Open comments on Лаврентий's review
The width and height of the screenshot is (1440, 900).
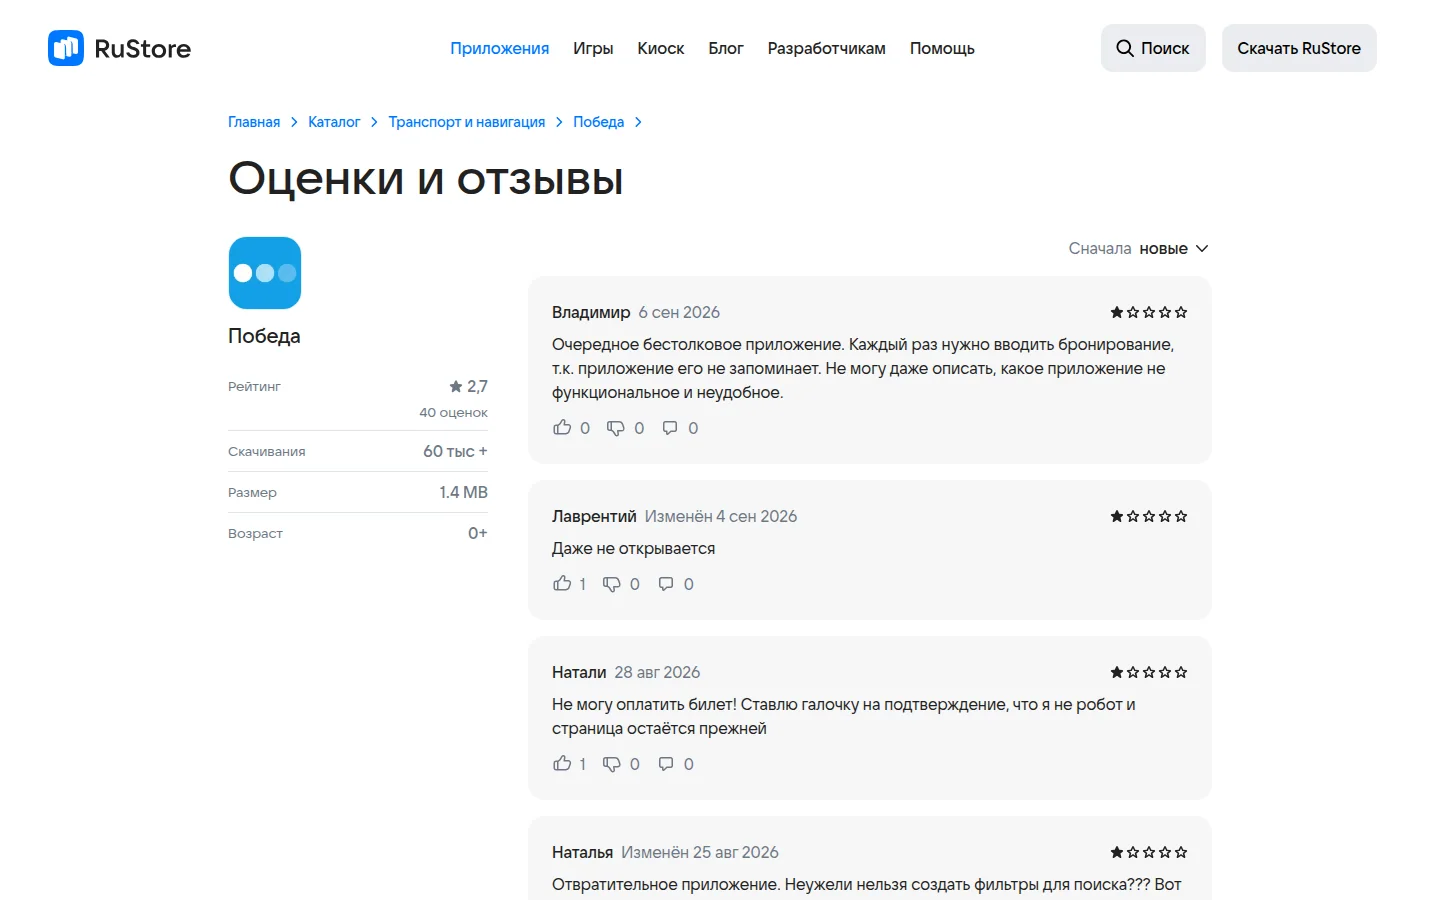pyautogui.click(x=666, y=584)
